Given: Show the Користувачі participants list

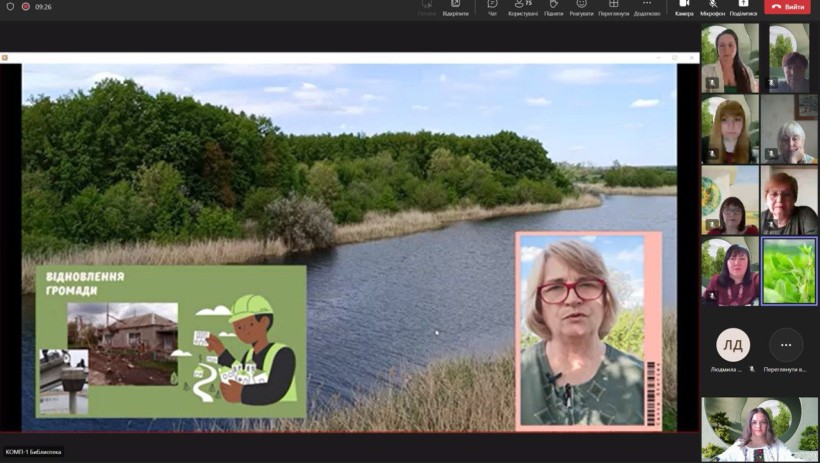Looking at the screenshot, I should (522, 8).
